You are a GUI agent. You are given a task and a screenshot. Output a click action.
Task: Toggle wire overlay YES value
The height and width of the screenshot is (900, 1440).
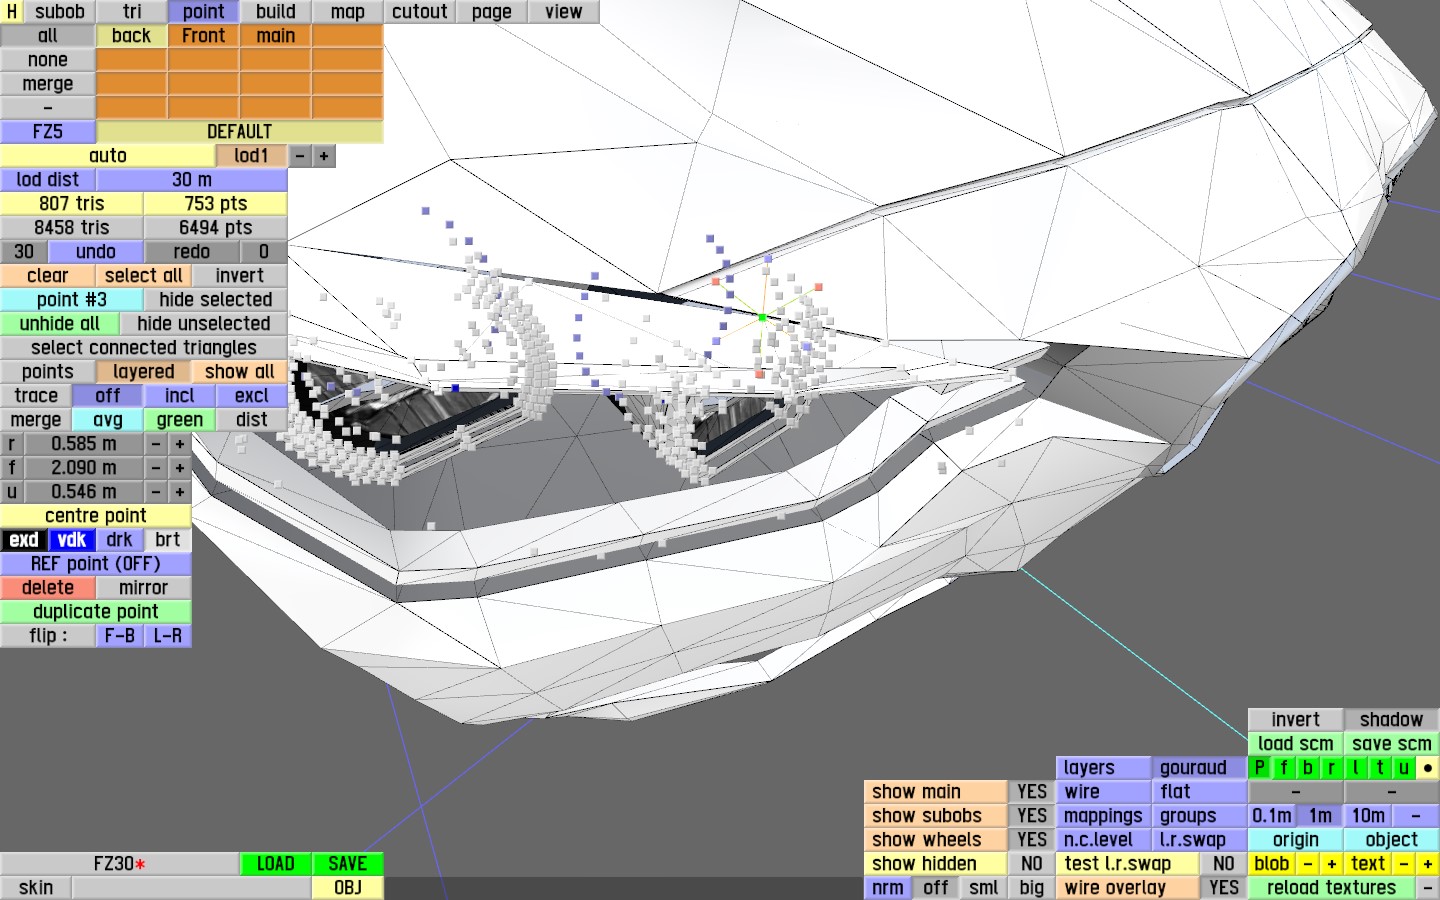click(x=1224, y=888)
